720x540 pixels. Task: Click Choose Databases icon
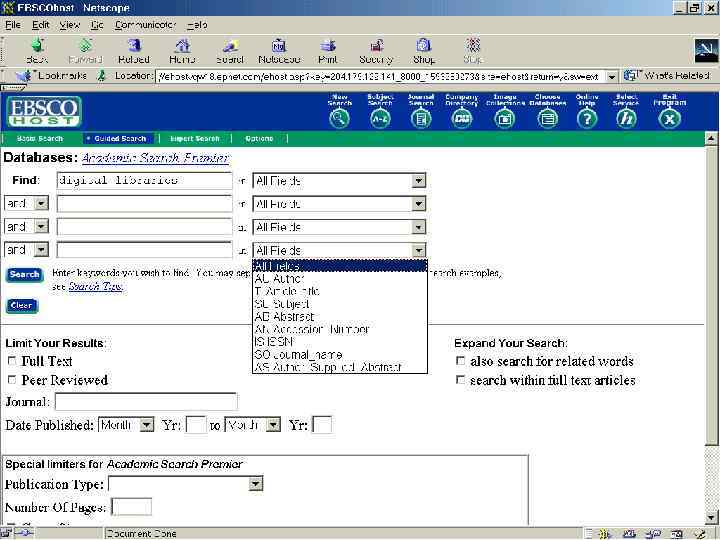pos(547,118)
